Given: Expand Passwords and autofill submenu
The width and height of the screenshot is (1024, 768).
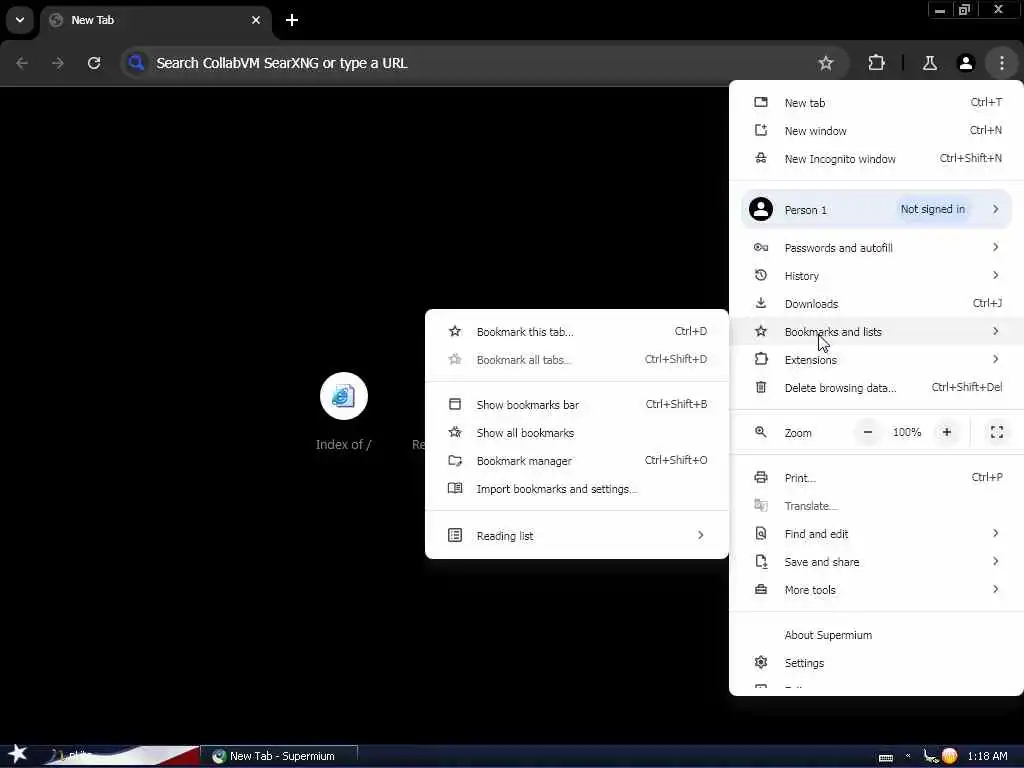Looking at the screenshot, I should tap(876, 248).
